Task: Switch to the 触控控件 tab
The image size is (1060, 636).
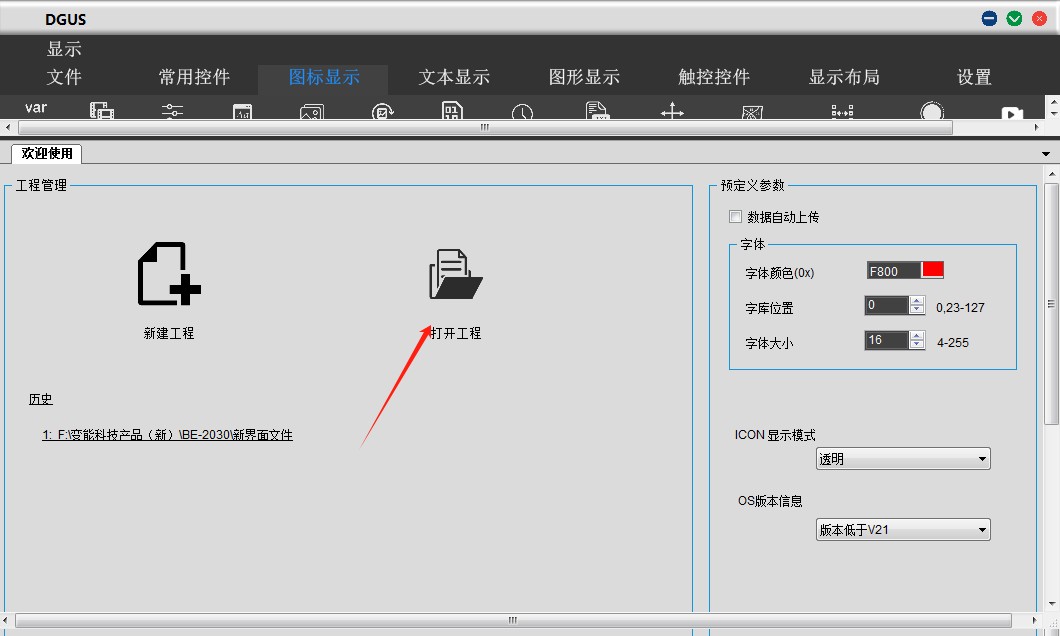Action: 714,77
